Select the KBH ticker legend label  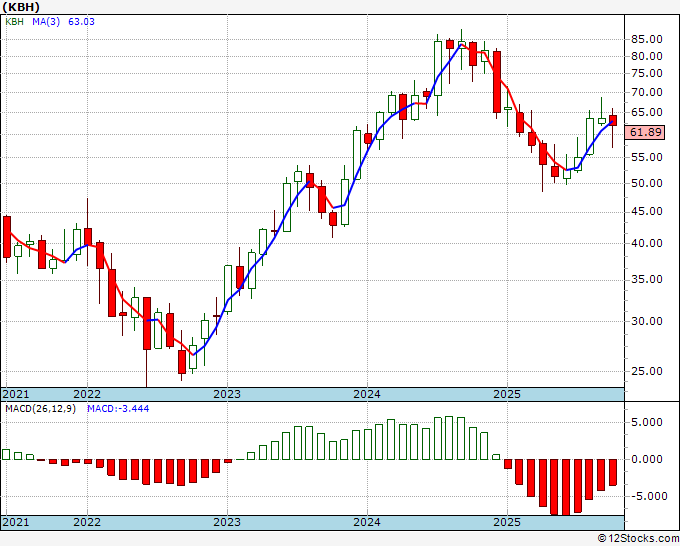pos(14,21)
